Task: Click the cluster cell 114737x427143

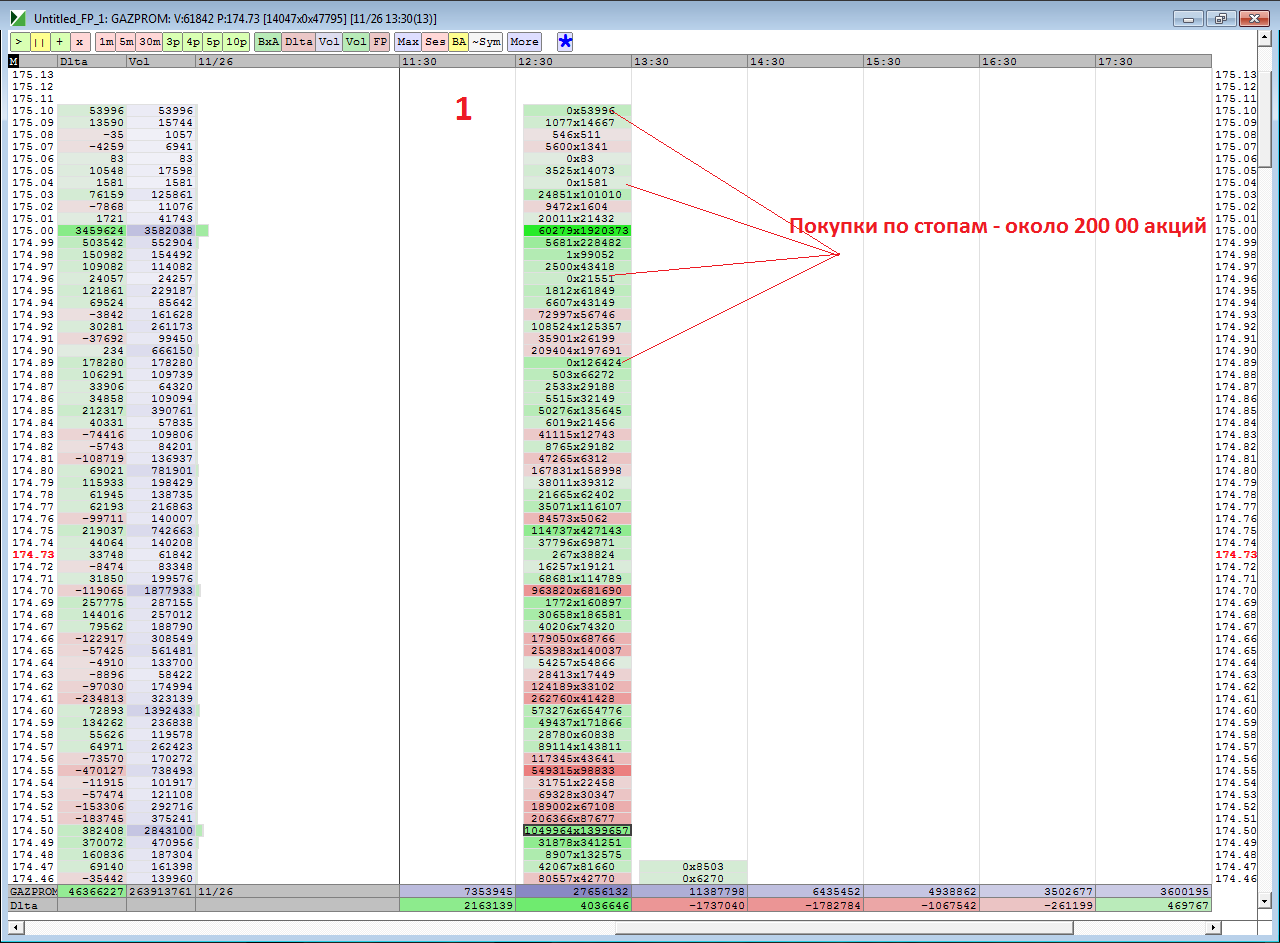Action: coord(577,531)
